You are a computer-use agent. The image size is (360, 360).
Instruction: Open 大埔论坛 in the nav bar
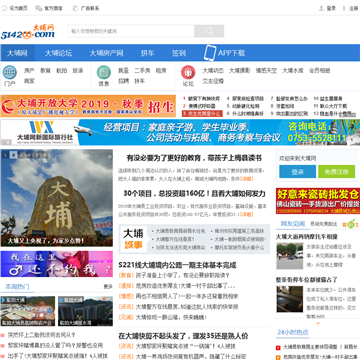[58, 53]
